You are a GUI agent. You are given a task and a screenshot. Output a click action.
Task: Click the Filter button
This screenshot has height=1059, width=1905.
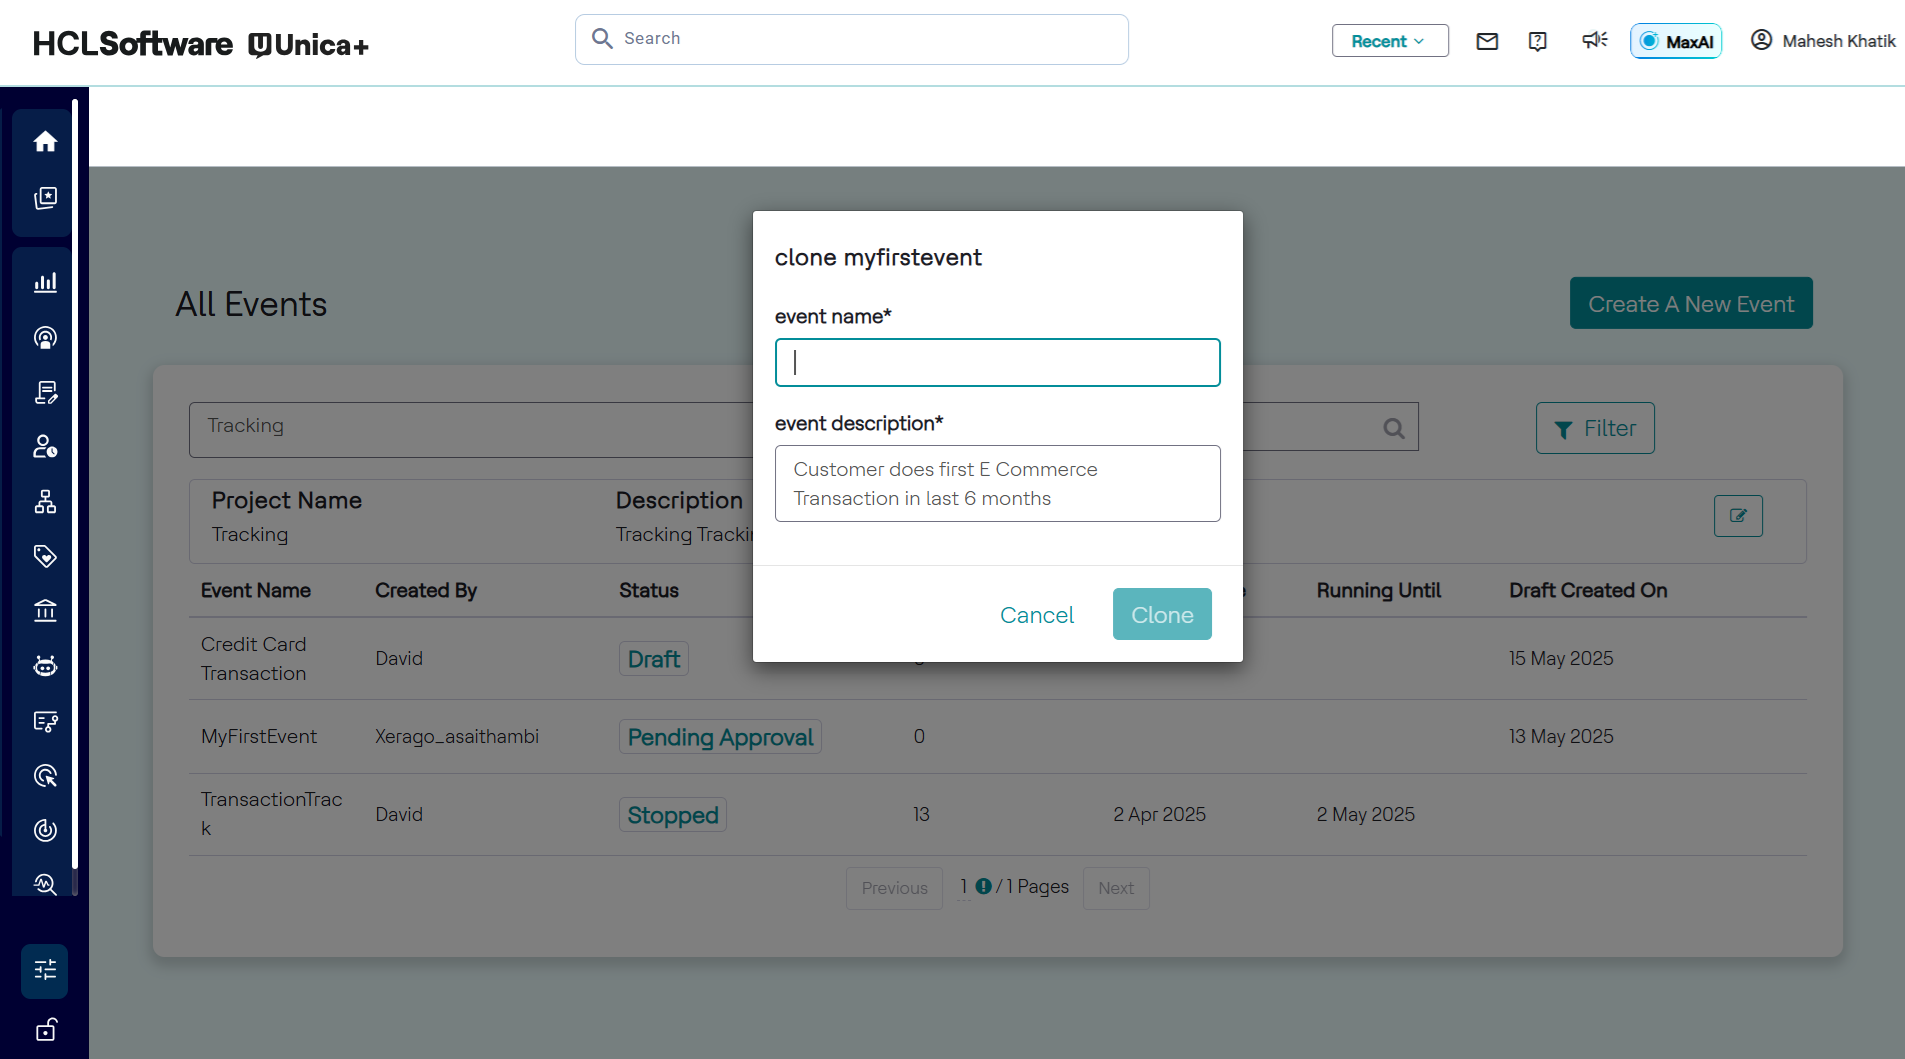[1595, 428]
